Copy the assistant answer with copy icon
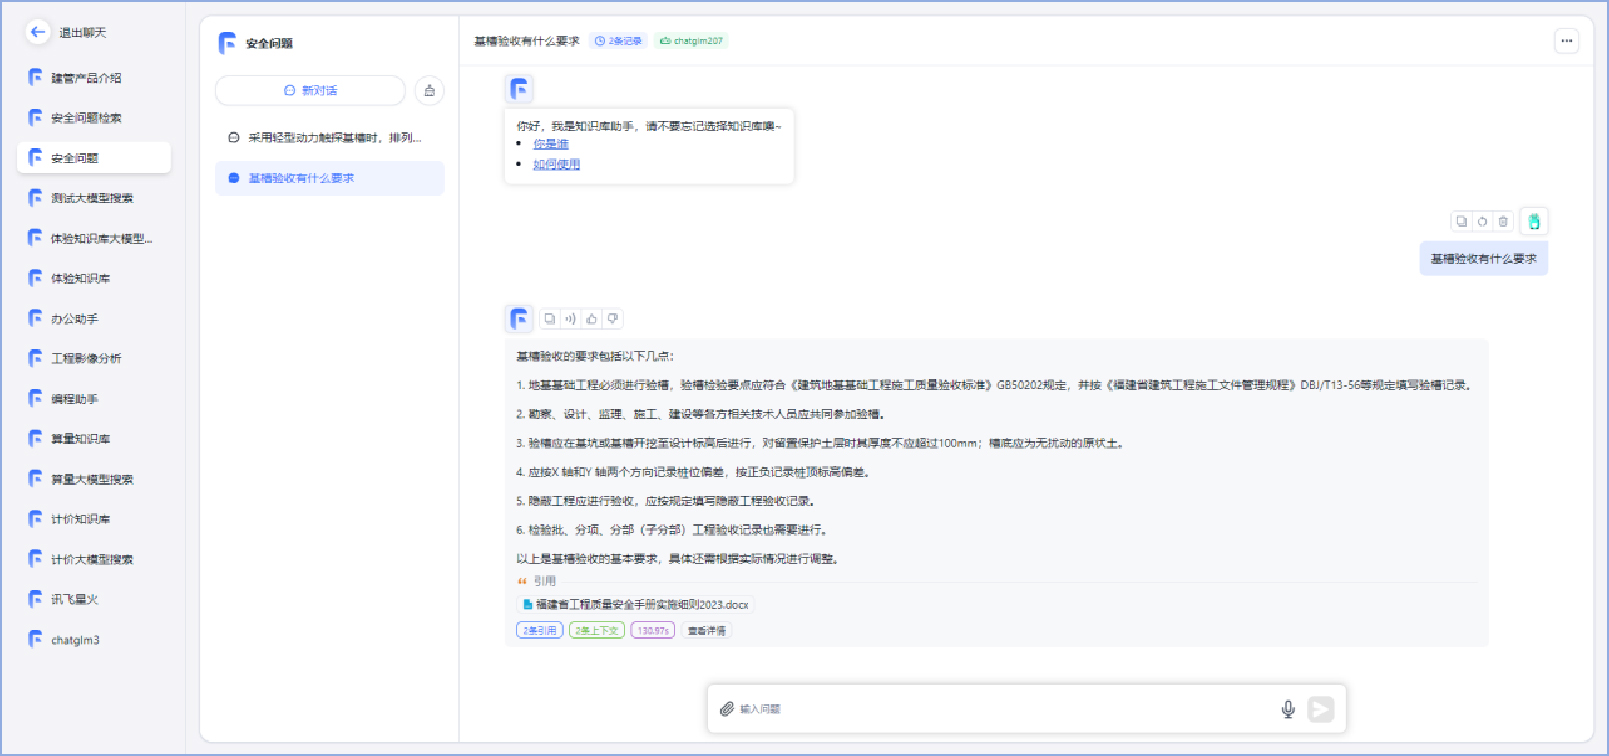 click(550, 319)
